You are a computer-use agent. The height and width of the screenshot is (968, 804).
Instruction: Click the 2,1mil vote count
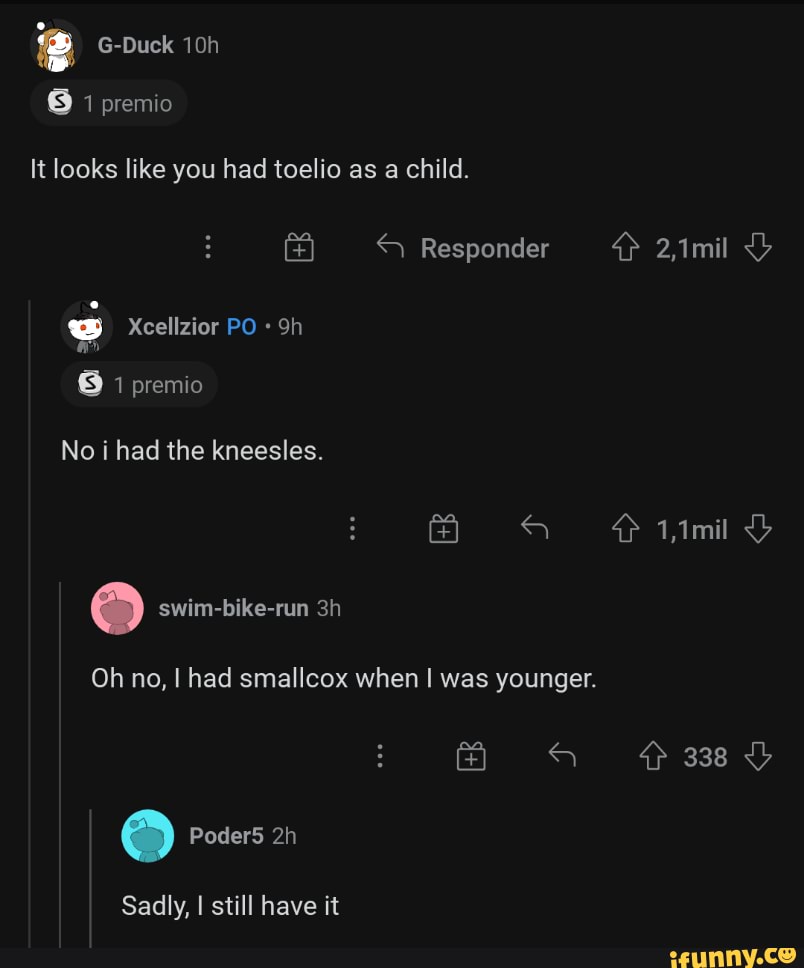(x=692, y=248)
